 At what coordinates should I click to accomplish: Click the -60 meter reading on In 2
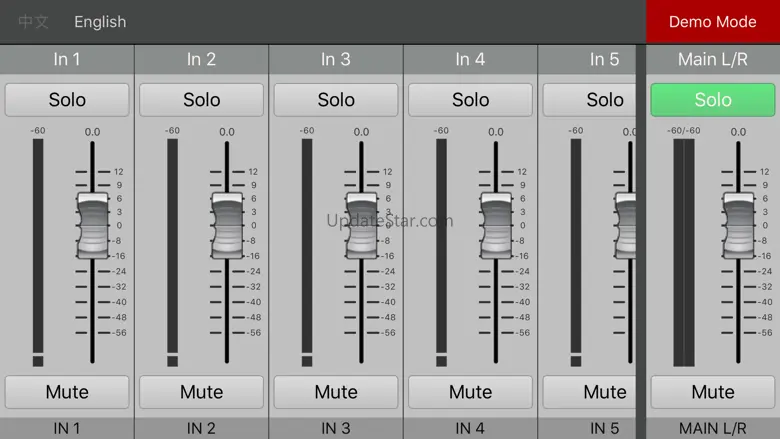(x=172, y=131)
